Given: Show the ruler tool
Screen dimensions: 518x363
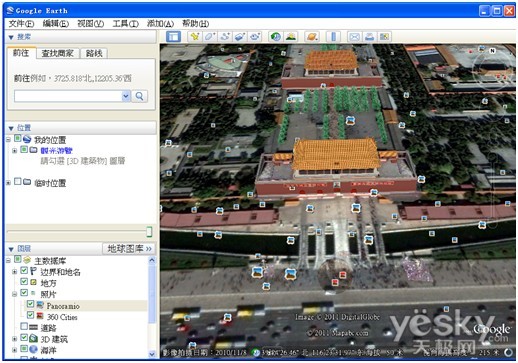Looking at the screenshot, I should click(x=333, y=36).
